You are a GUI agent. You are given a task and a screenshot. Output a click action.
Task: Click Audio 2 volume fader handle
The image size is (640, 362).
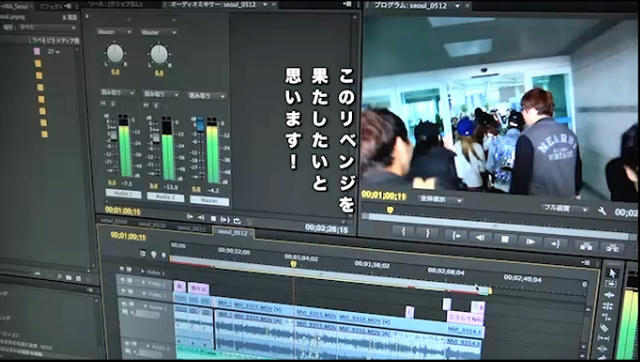tap(156, 138)
